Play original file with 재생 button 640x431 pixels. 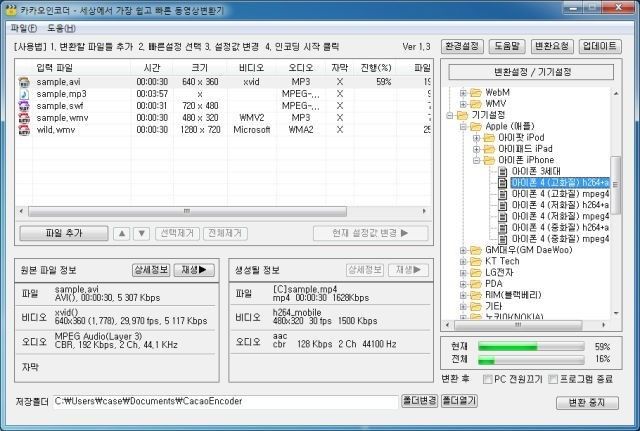[194, 270]
